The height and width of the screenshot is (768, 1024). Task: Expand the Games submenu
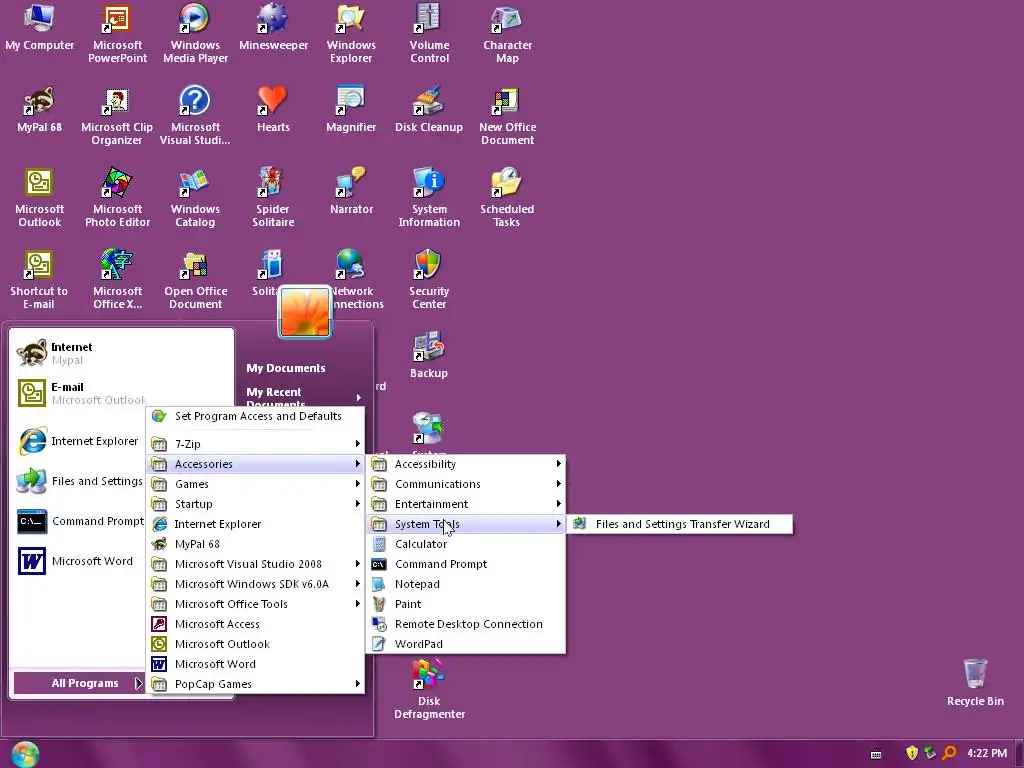pos(255,484)
